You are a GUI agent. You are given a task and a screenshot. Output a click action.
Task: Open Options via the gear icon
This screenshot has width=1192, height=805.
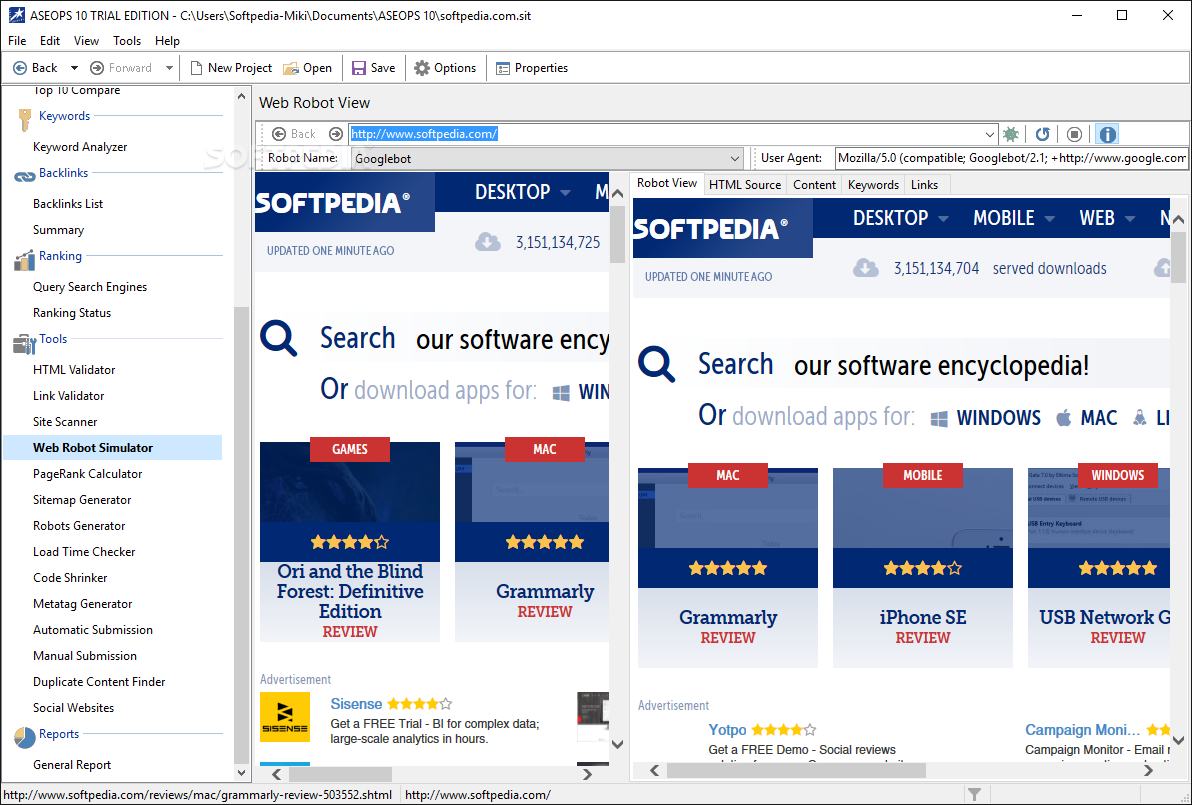tap(421, 68)
